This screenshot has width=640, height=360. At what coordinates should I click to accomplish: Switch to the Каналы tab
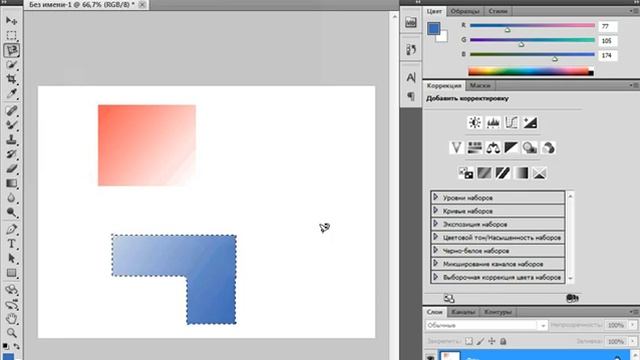(x=463, y=312)
